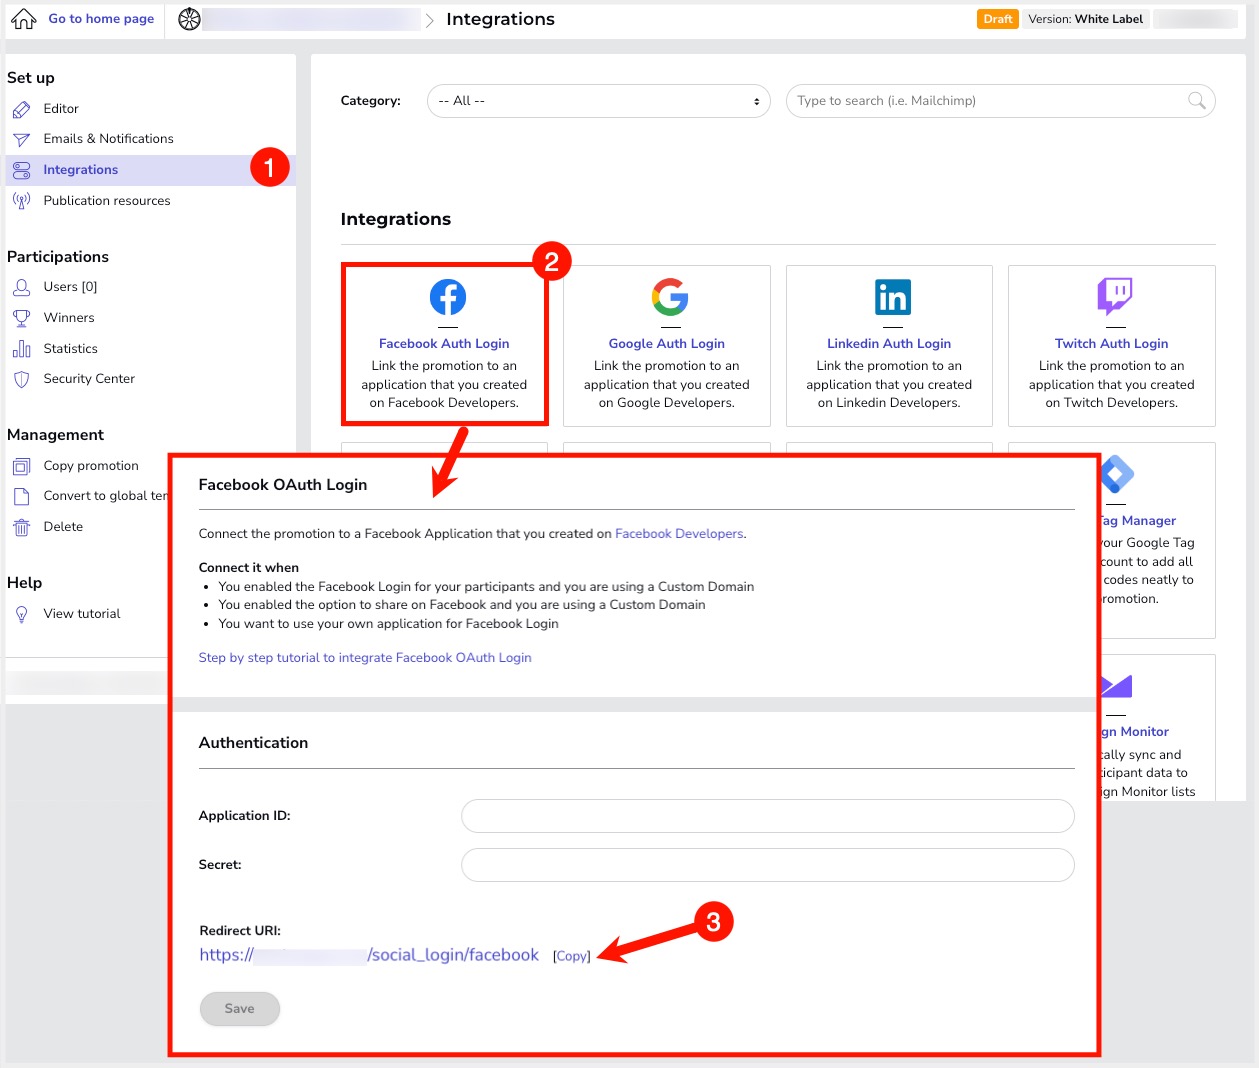Click the Convert to global template page icon
The image size is (1259, 1068).
click(x=21, y=496)
